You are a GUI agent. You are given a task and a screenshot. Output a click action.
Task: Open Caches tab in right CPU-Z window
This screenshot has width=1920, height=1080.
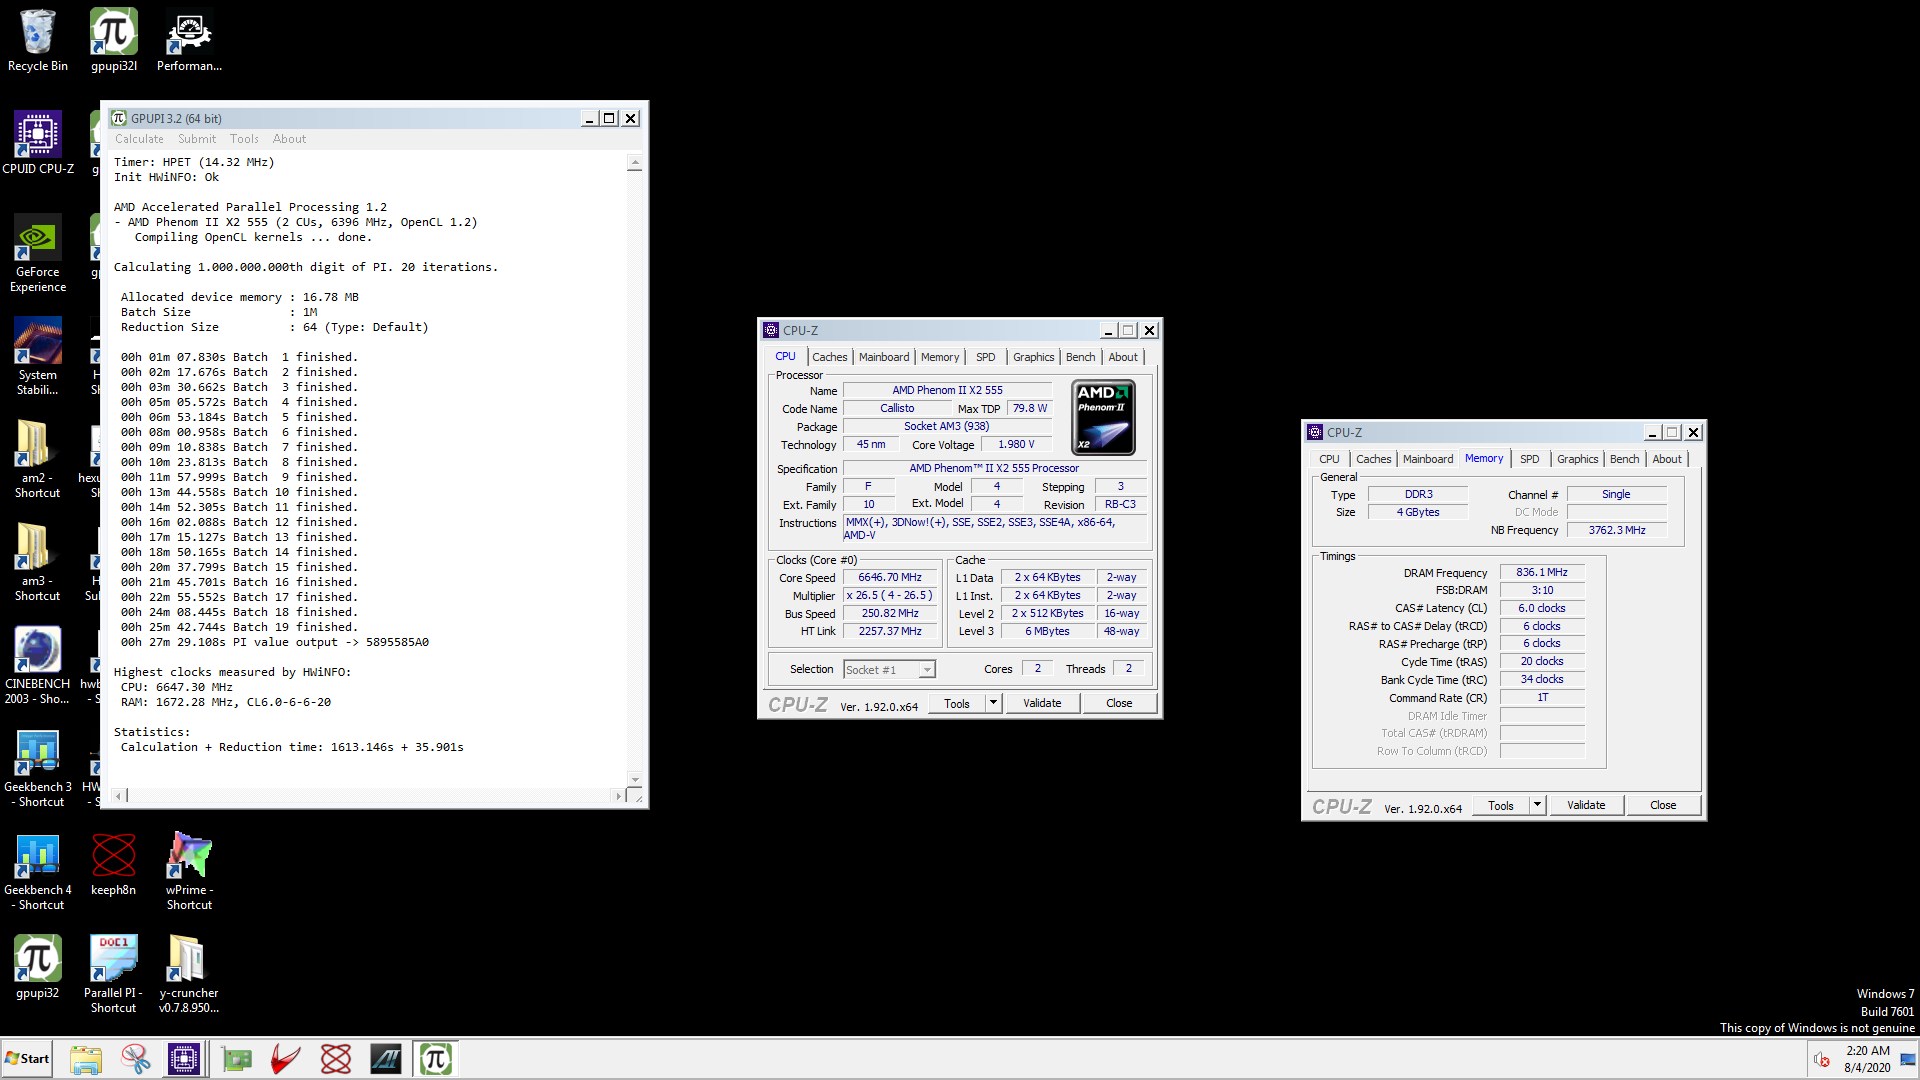click(1373, 459)
